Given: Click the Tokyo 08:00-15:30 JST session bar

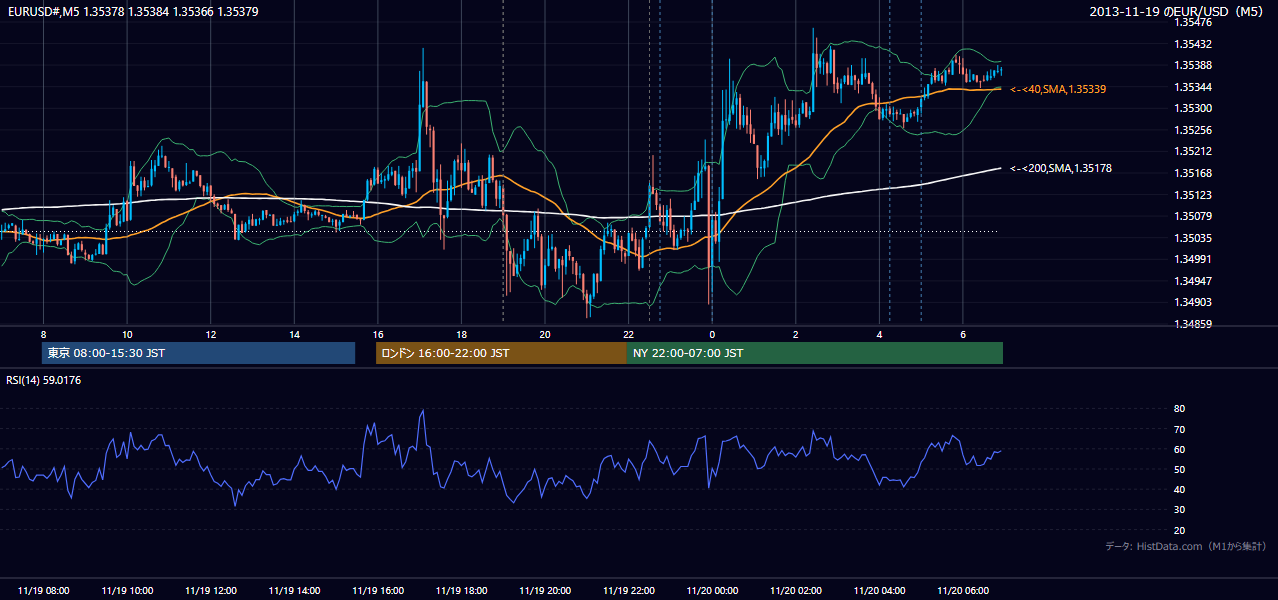Looking at the screenshot, I should tap(198, 353).
